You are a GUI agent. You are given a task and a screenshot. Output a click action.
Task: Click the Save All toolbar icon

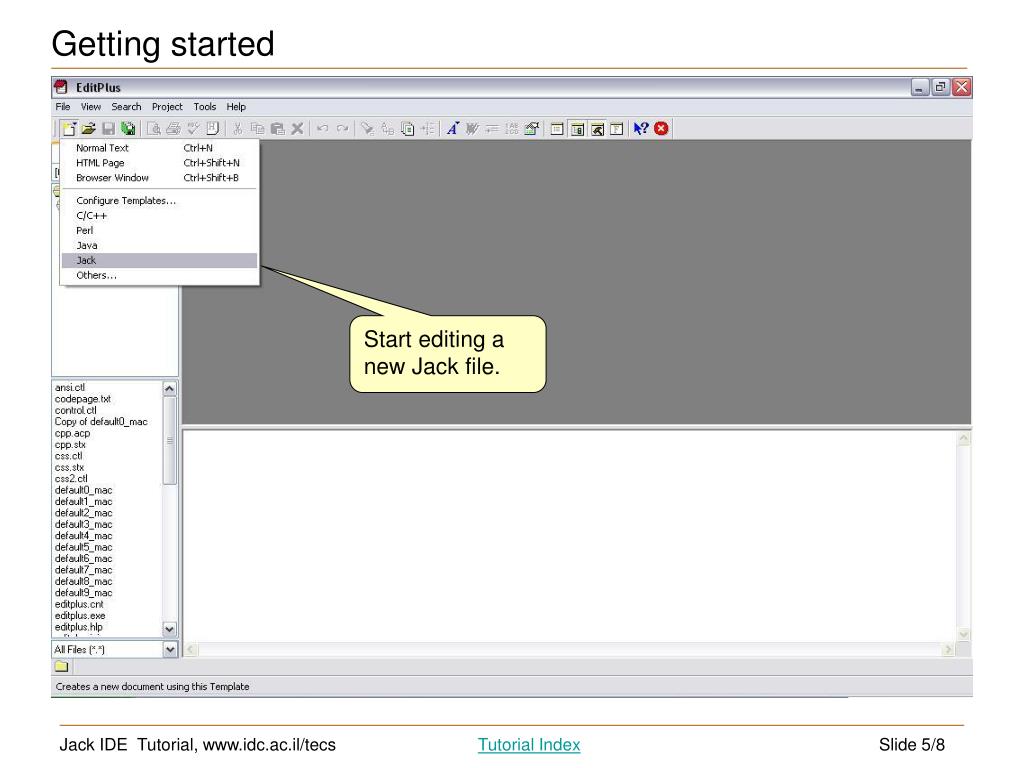pyautogui.click(x=128, y=129)
